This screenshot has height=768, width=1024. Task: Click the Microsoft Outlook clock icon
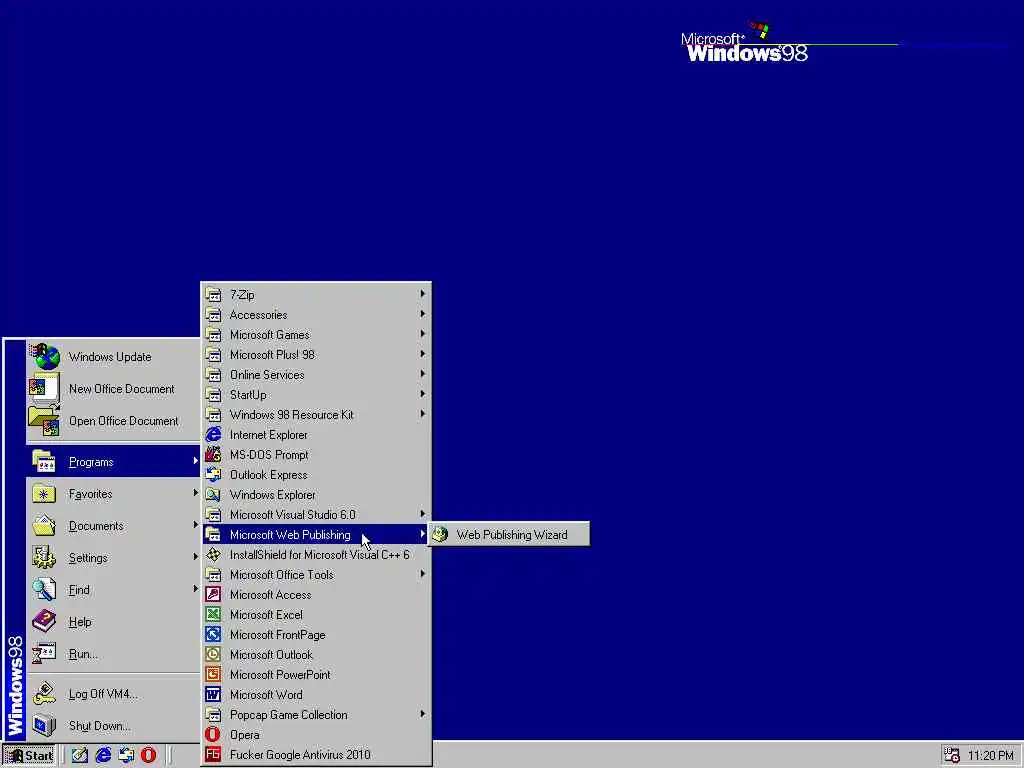point(214,654)
